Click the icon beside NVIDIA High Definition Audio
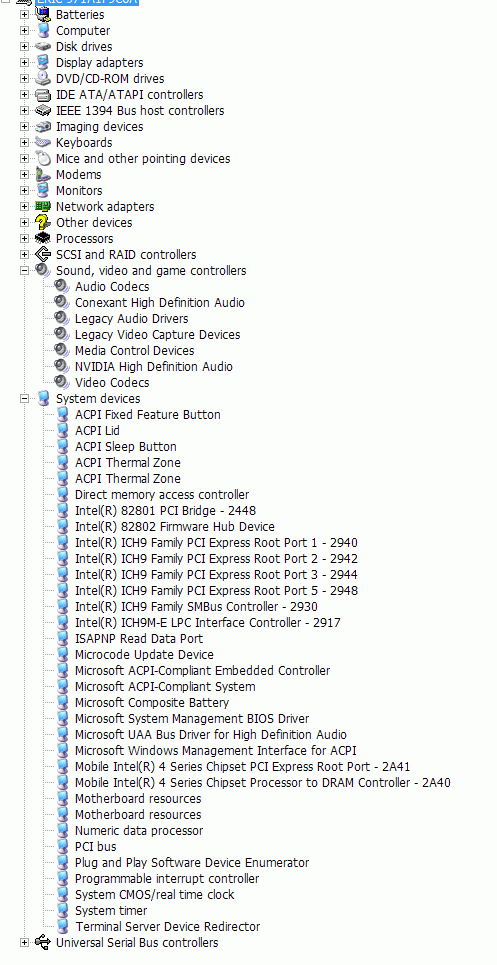The width and height of the screenshot is (497, 965). point(62,366)
